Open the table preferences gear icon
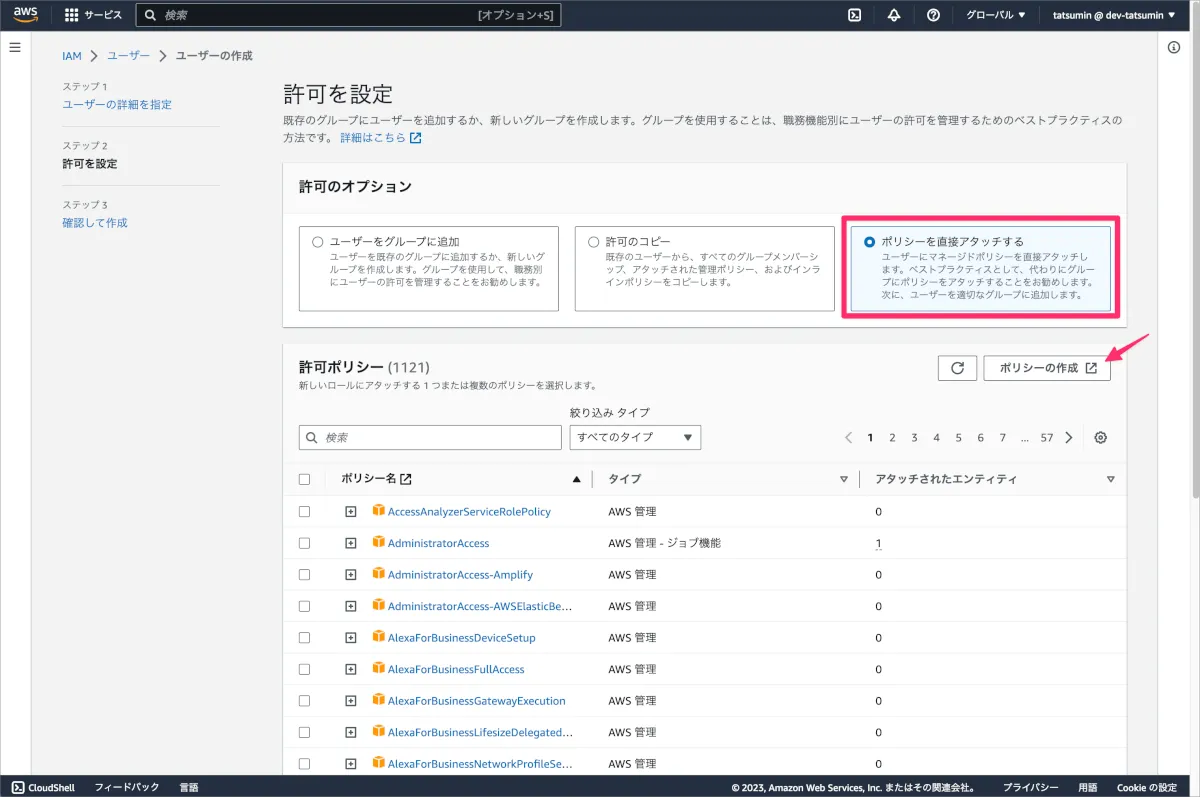 pyautogui.click(x=1101, y=437)
